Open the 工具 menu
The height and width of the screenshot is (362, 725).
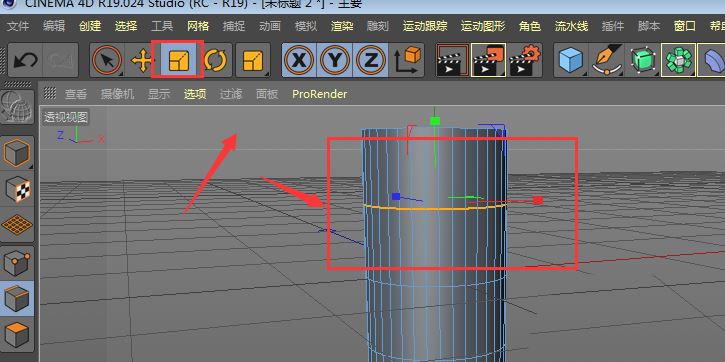(162, 26)
